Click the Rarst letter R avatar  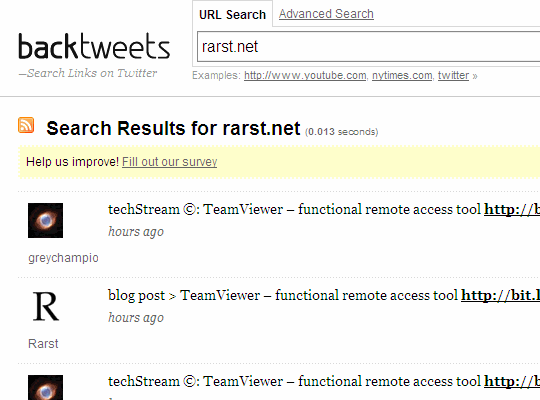(45, 306)
